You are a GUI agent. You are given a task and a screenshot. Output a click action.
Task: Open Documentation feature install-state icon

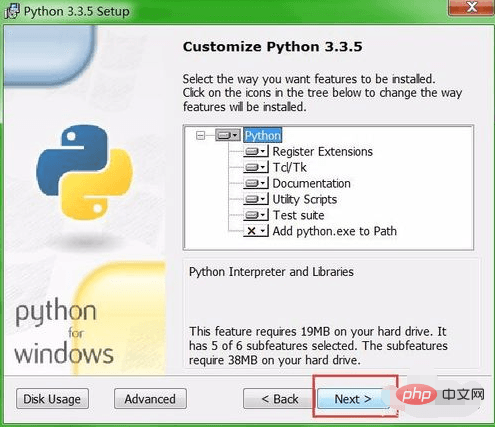pyautogui.click(x=256, y=183)
